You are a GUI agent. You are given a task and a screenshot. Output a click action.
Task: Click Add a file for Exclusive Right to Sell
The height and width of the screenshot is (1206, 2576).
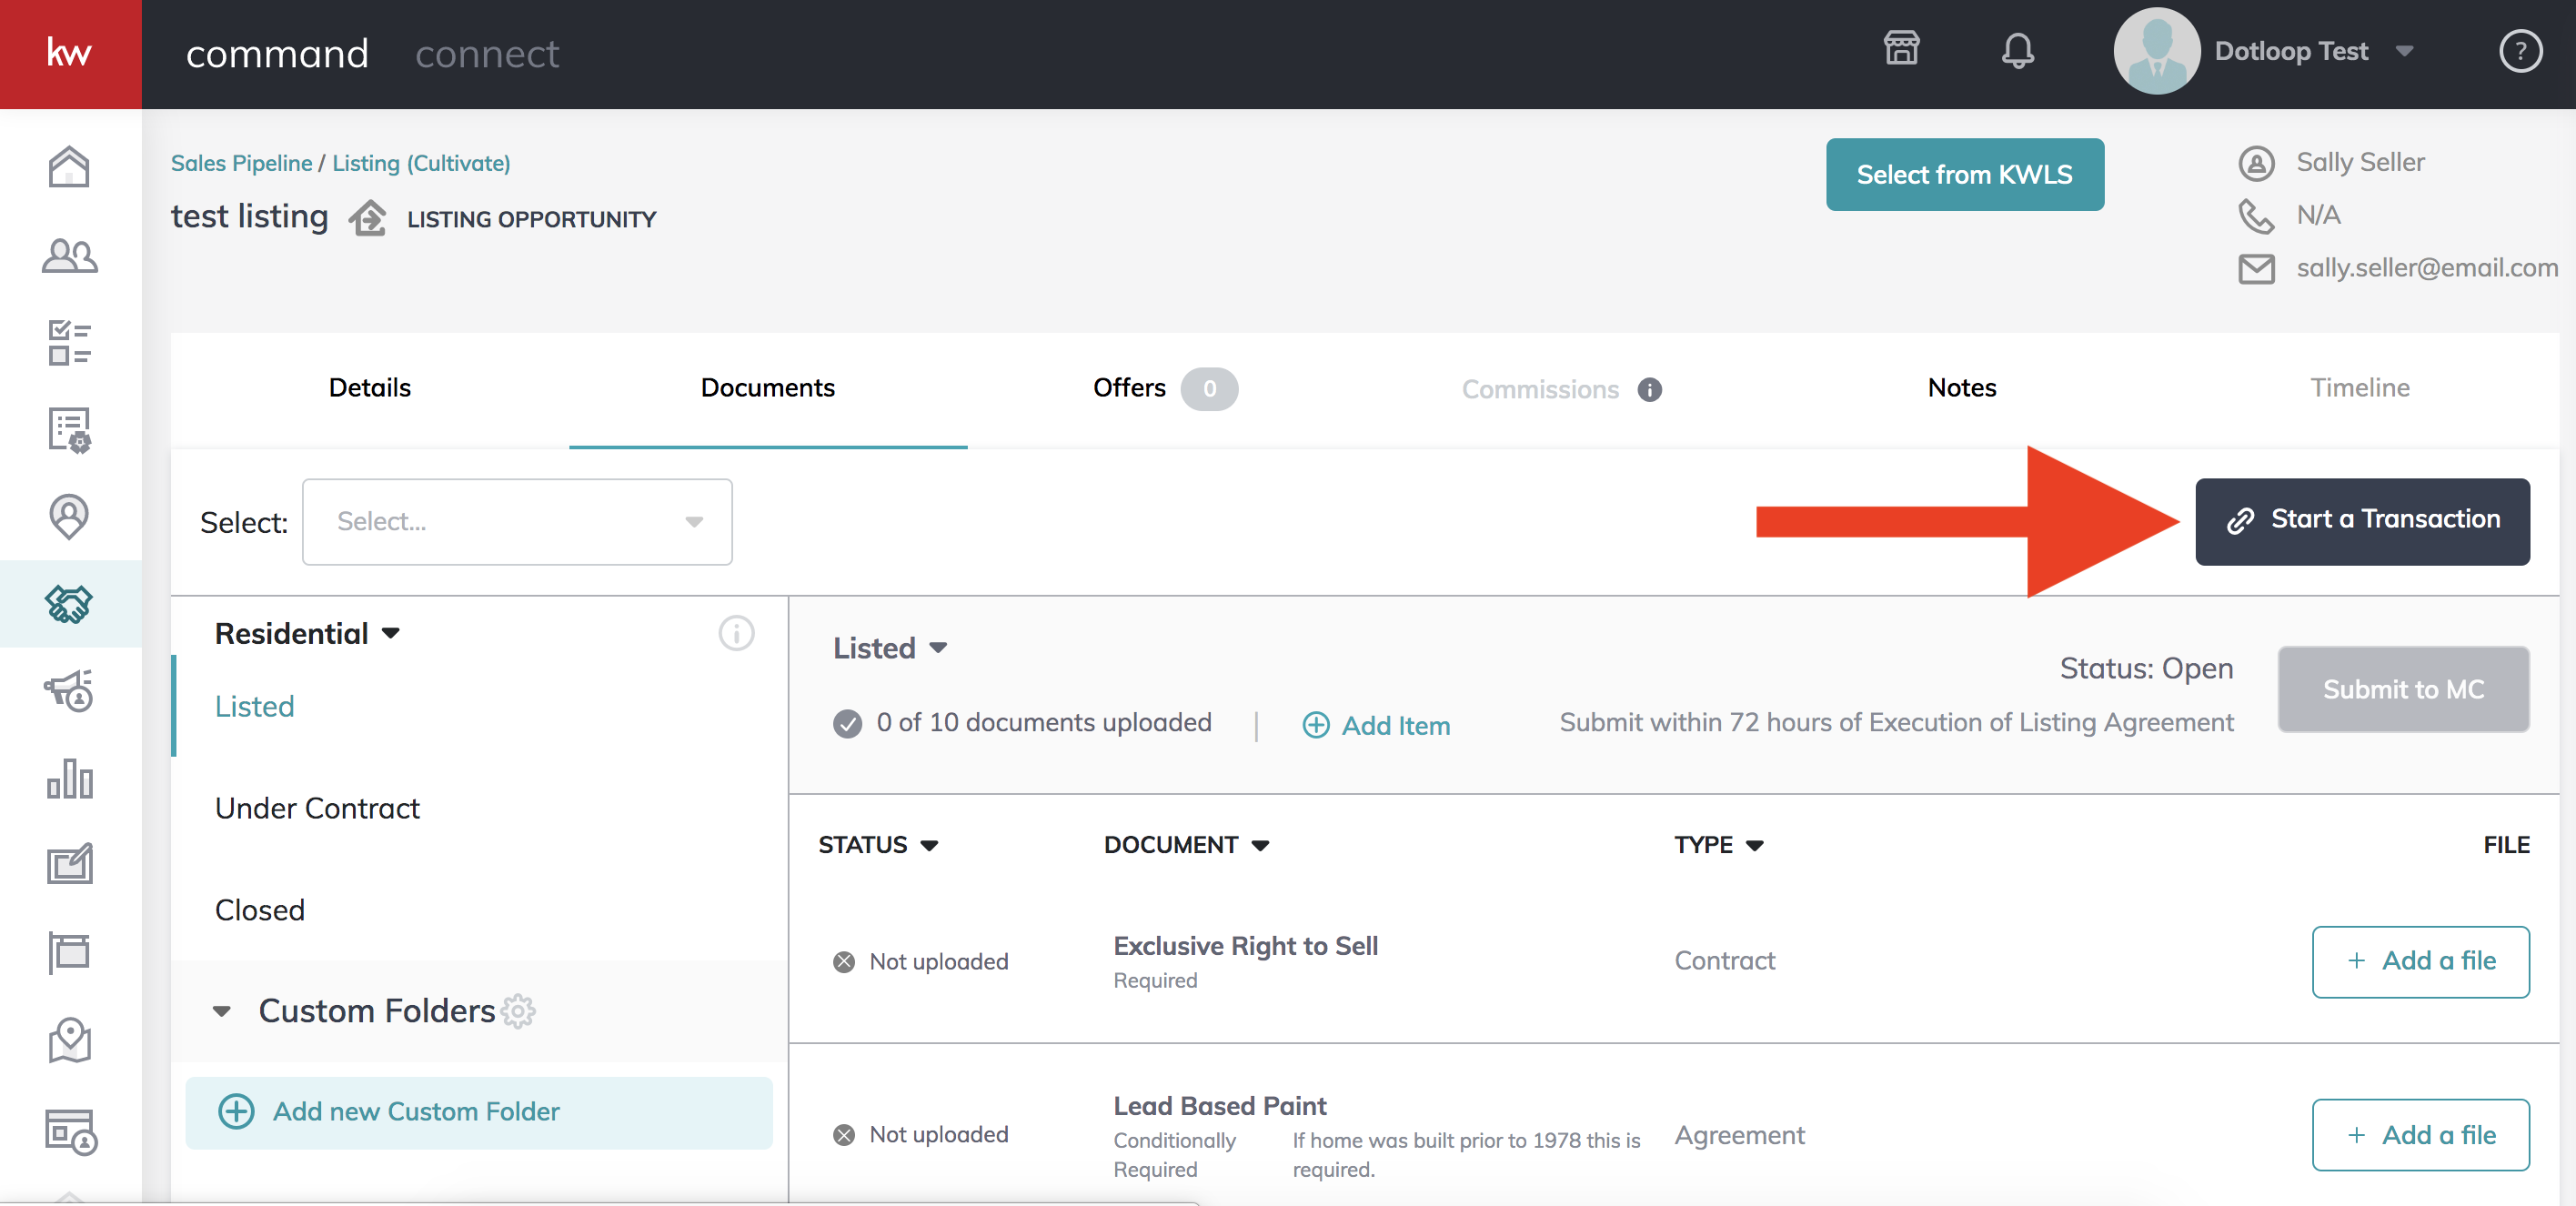[2420, 961]
